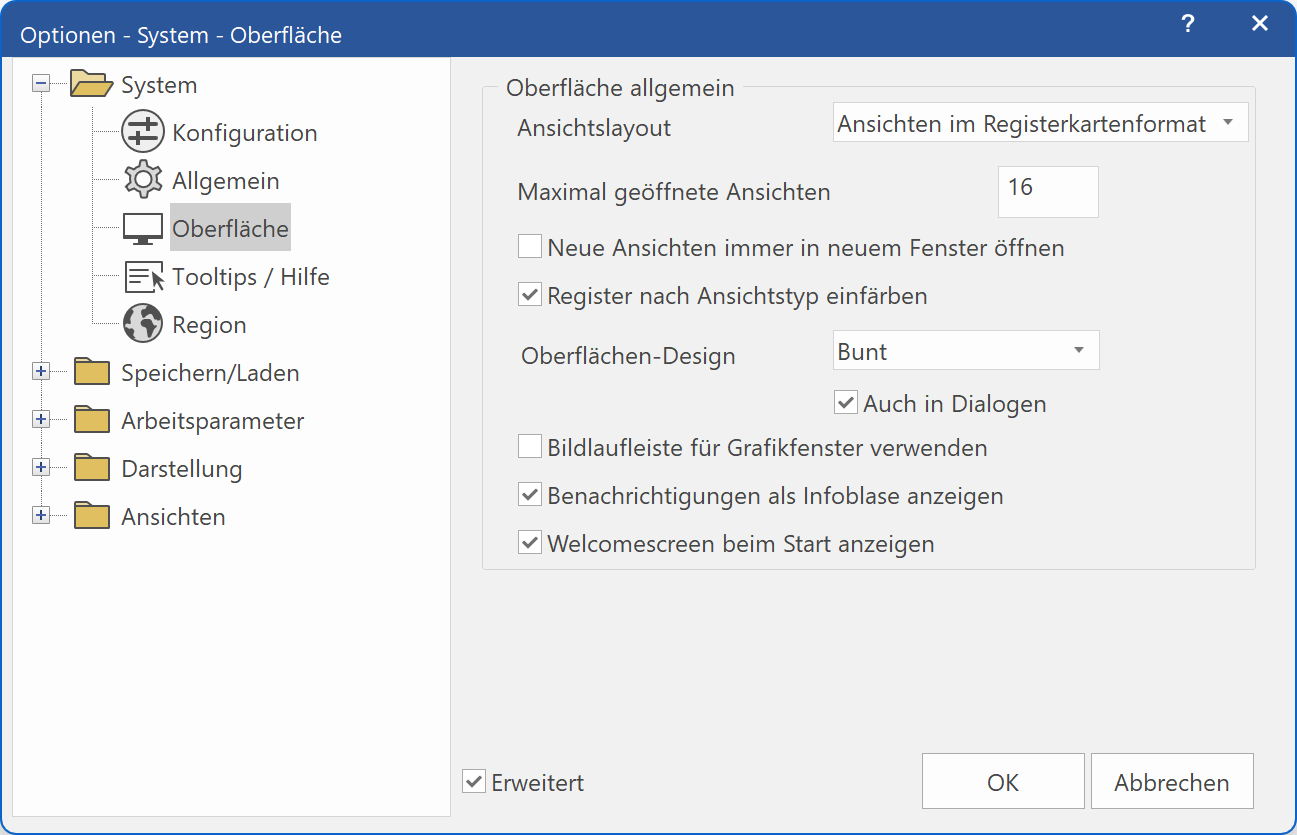Image resolution: width=1297 pixels, height=835 pixels.
Task: Click the OK button
Action: [1002, 781]
